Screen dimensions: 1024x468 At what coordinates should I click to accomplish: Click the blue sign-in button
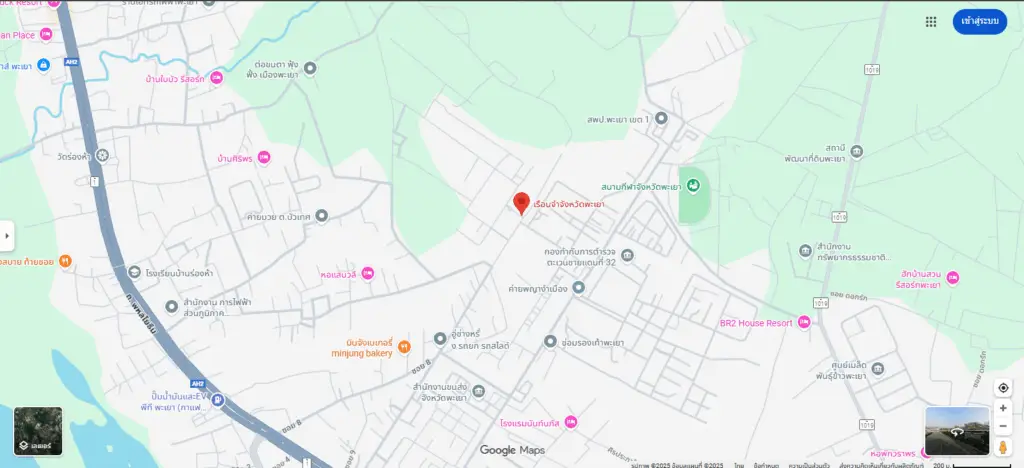(980, 22)
